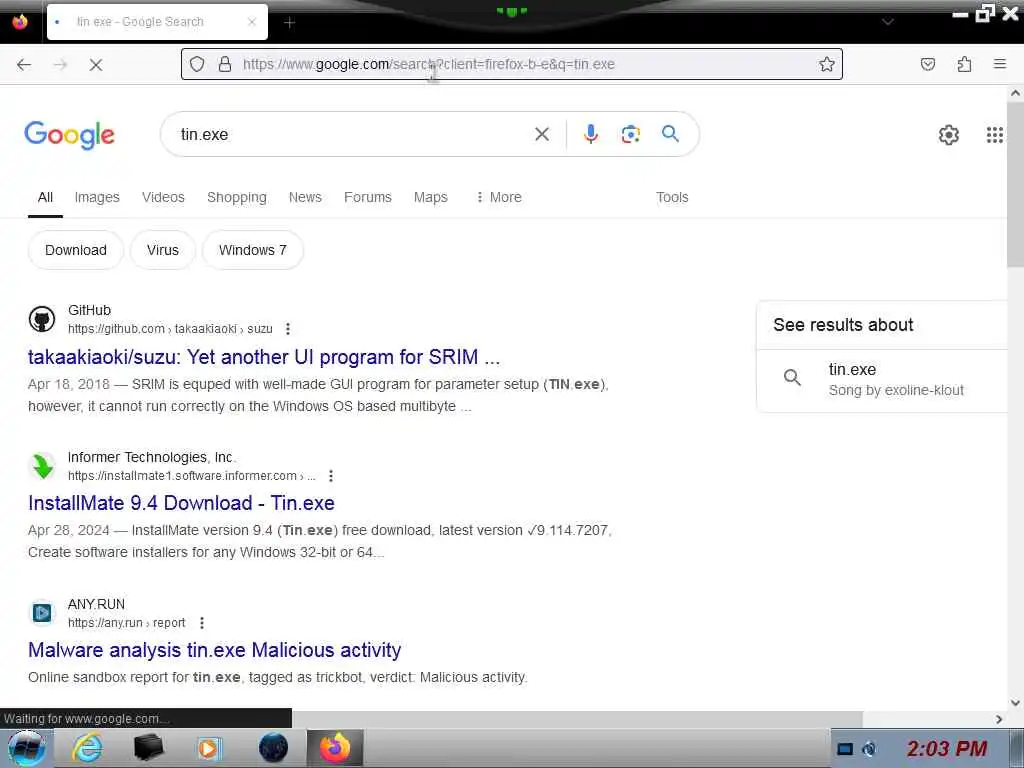
Task: Click the GitHub favicon in first result
Action: point(42,319)
